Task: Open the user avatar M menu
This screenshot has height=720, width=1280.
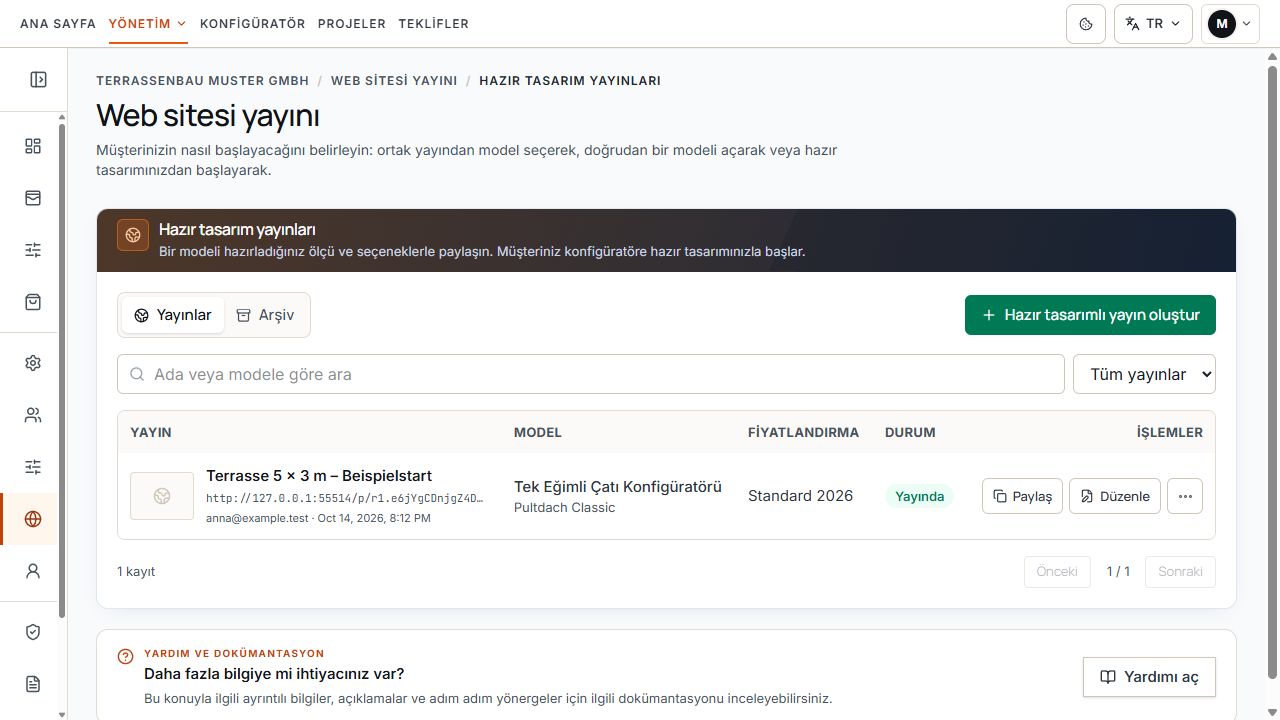Action: (1230, 23)
